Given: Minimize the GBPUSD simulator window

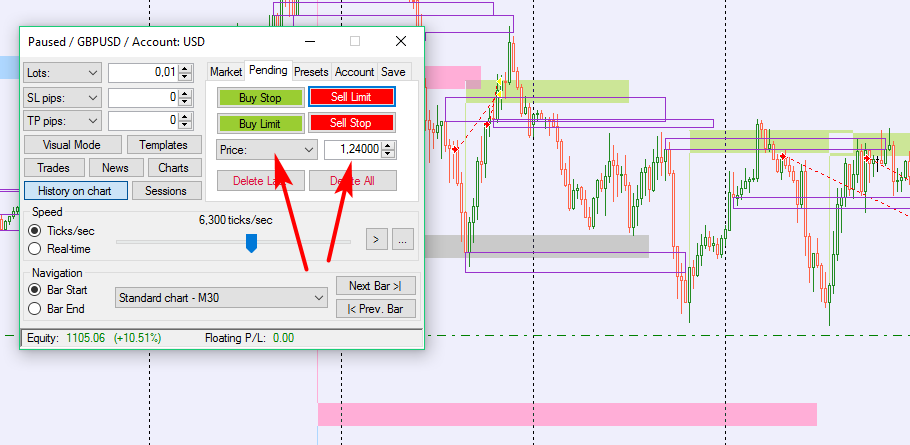Looking at the screenshot, I should [310, 41].
